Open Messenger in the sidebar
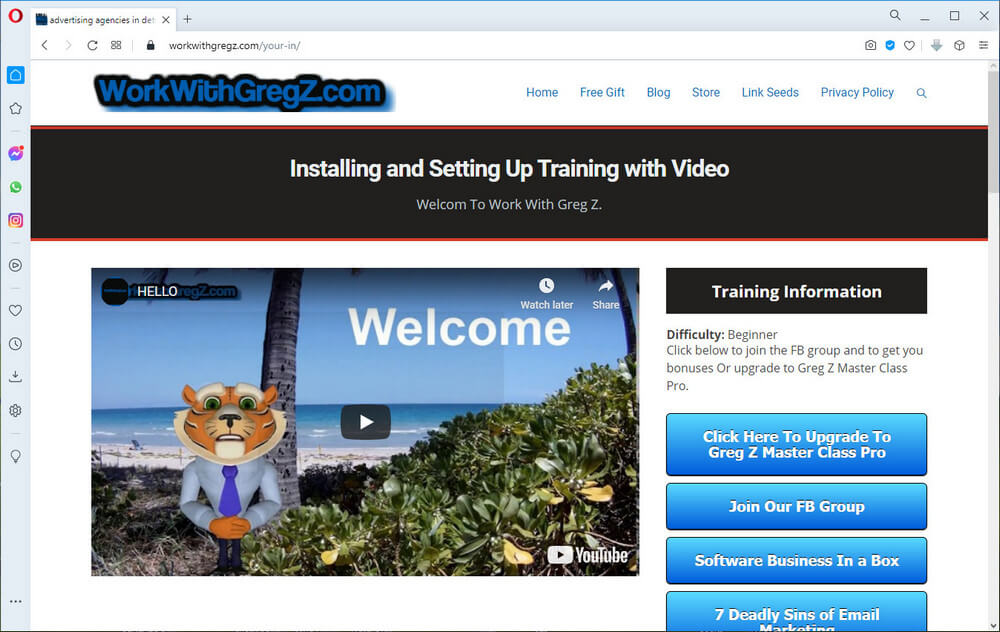Image resolution: width=1000 pixels, height=632 pixels. pos(15,153)
